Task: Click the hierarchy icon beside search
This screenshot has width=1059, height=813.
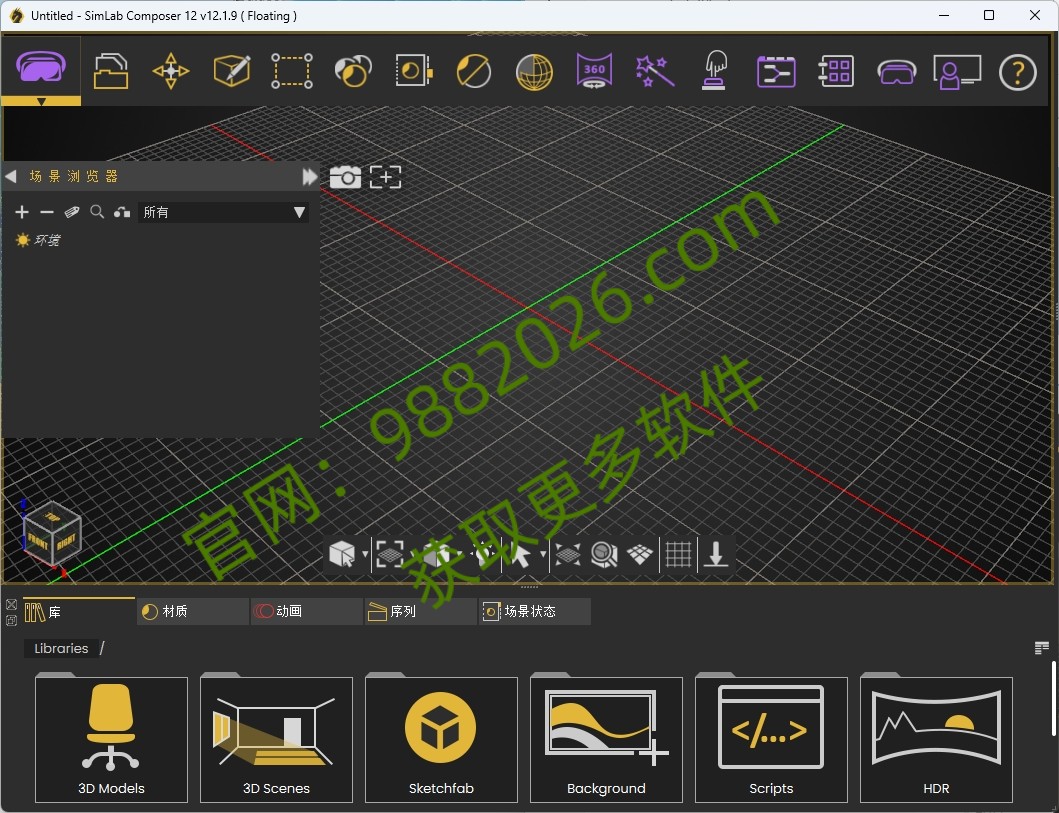Action: pos(122,212)
